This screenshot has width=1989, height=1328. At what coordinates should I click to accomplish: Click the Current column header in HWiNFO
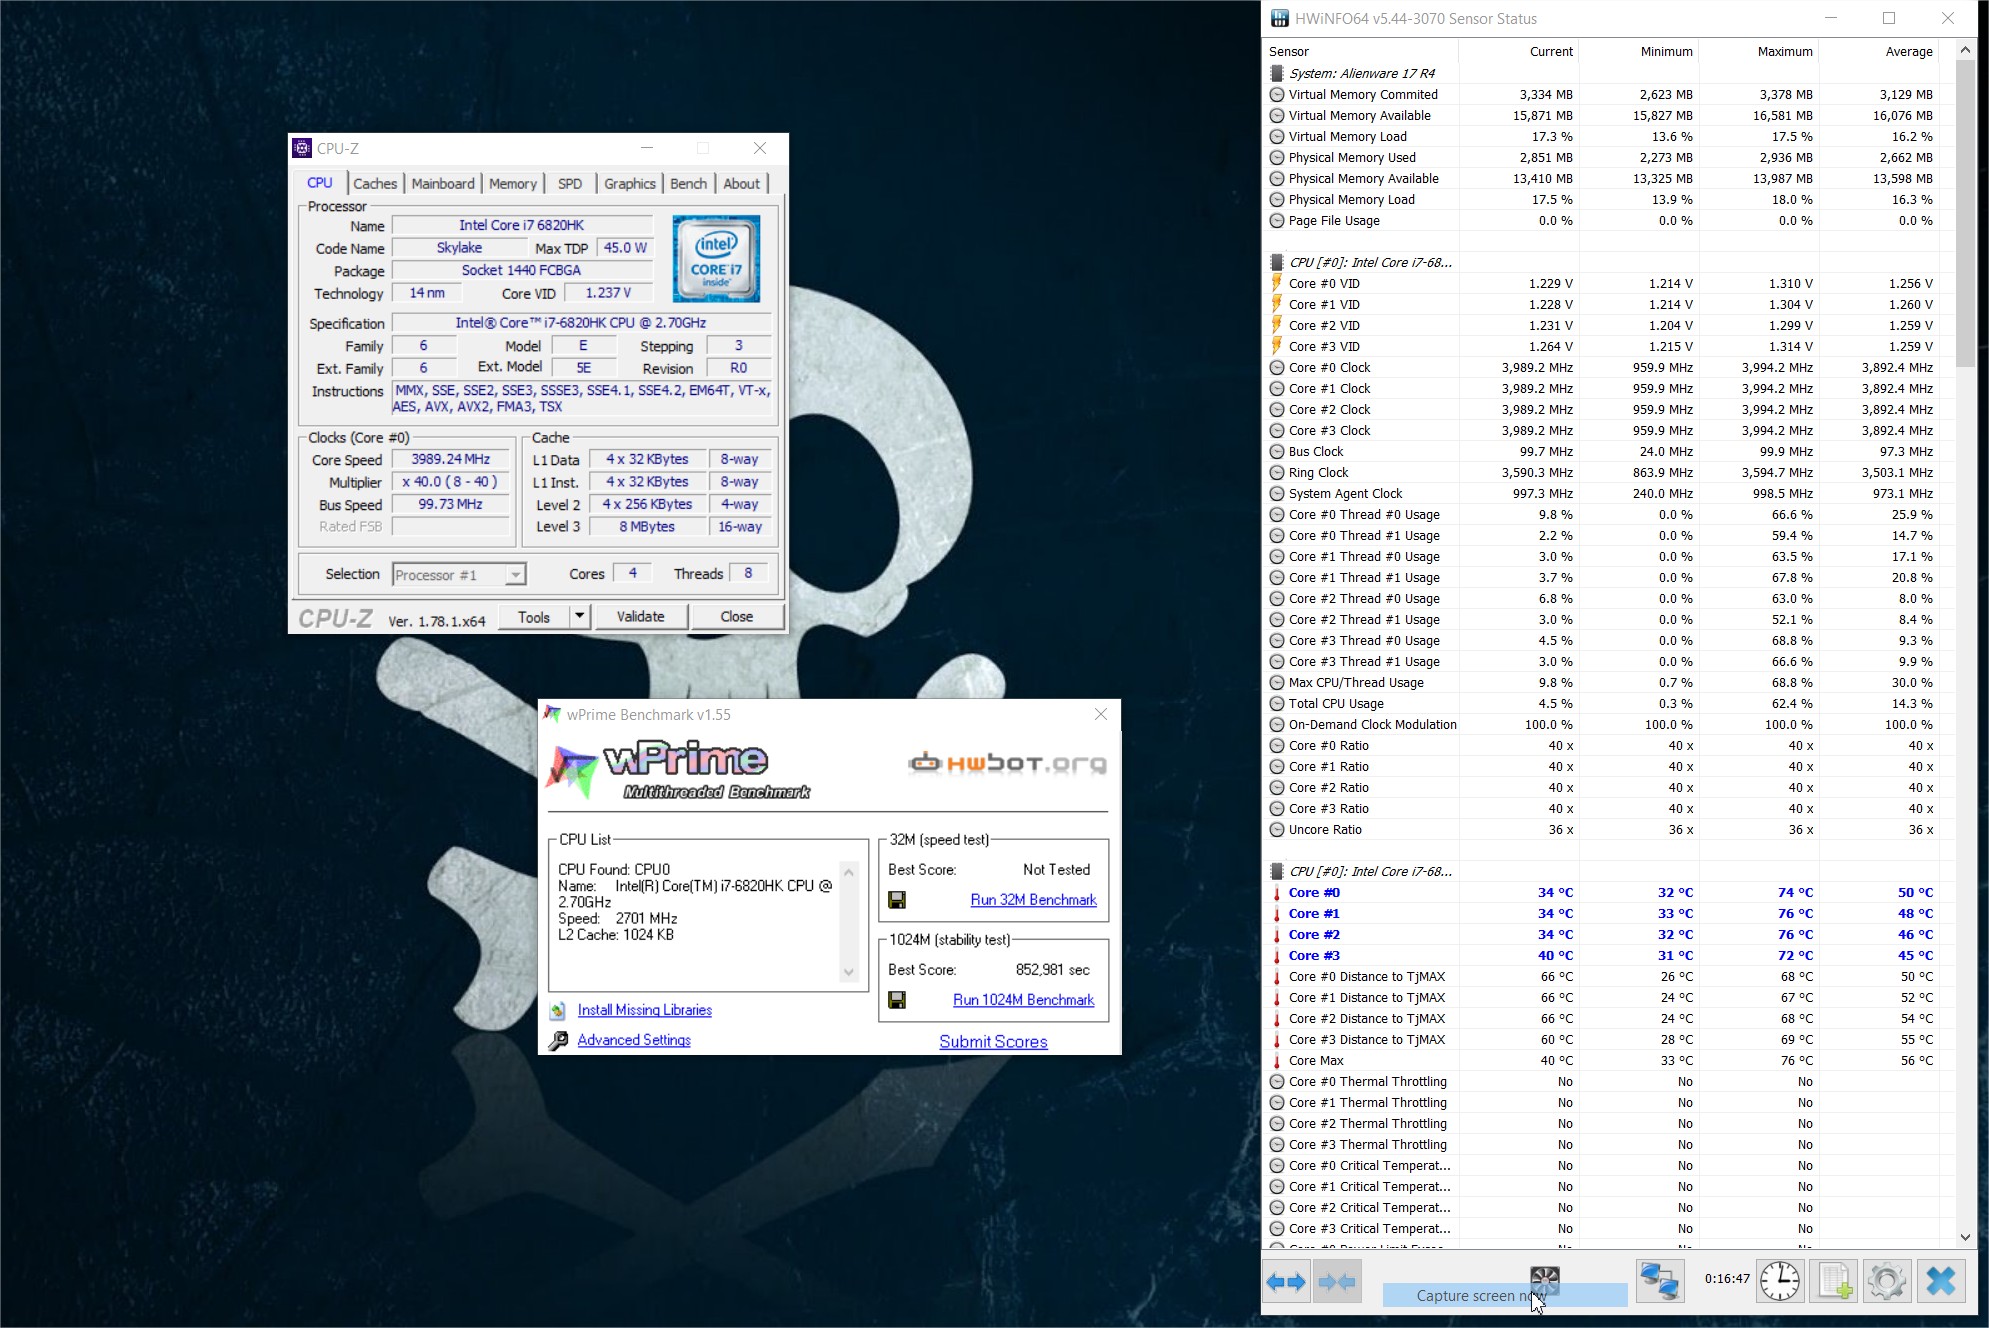(x=1518, y=52)
